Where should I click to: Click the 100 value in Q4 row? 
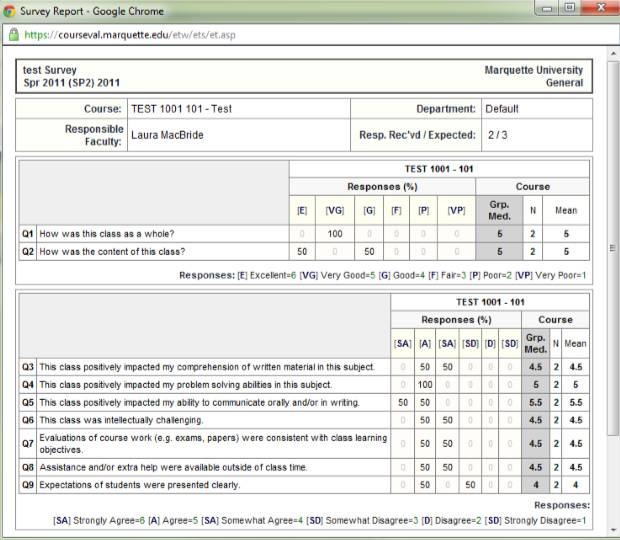[x=425, y=385]
